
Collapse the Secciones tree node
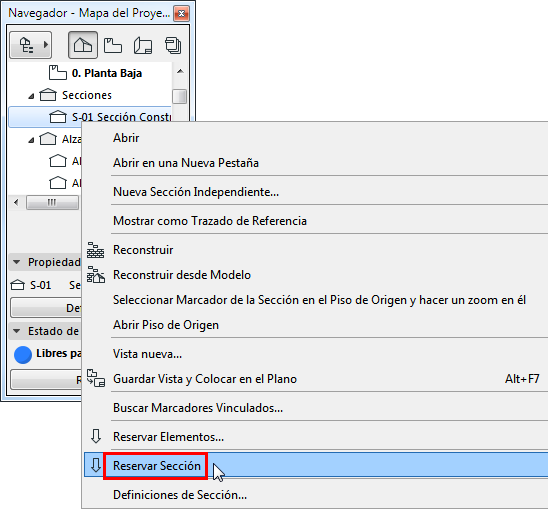coord(31,95)
